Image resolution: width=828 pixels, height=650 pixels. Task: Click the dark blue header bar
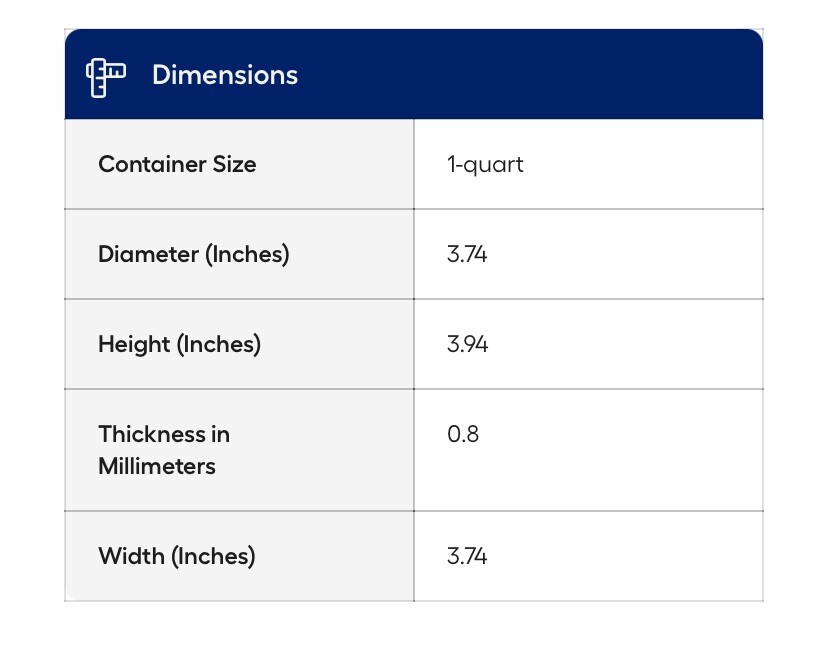[414, 74]
